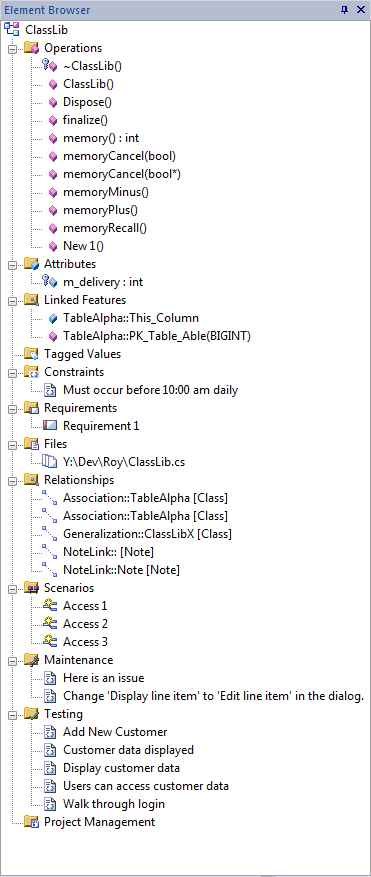Select memoryCancel(bool) operation
This screenshot has width=371, height=877.
[x=120, y=156]
